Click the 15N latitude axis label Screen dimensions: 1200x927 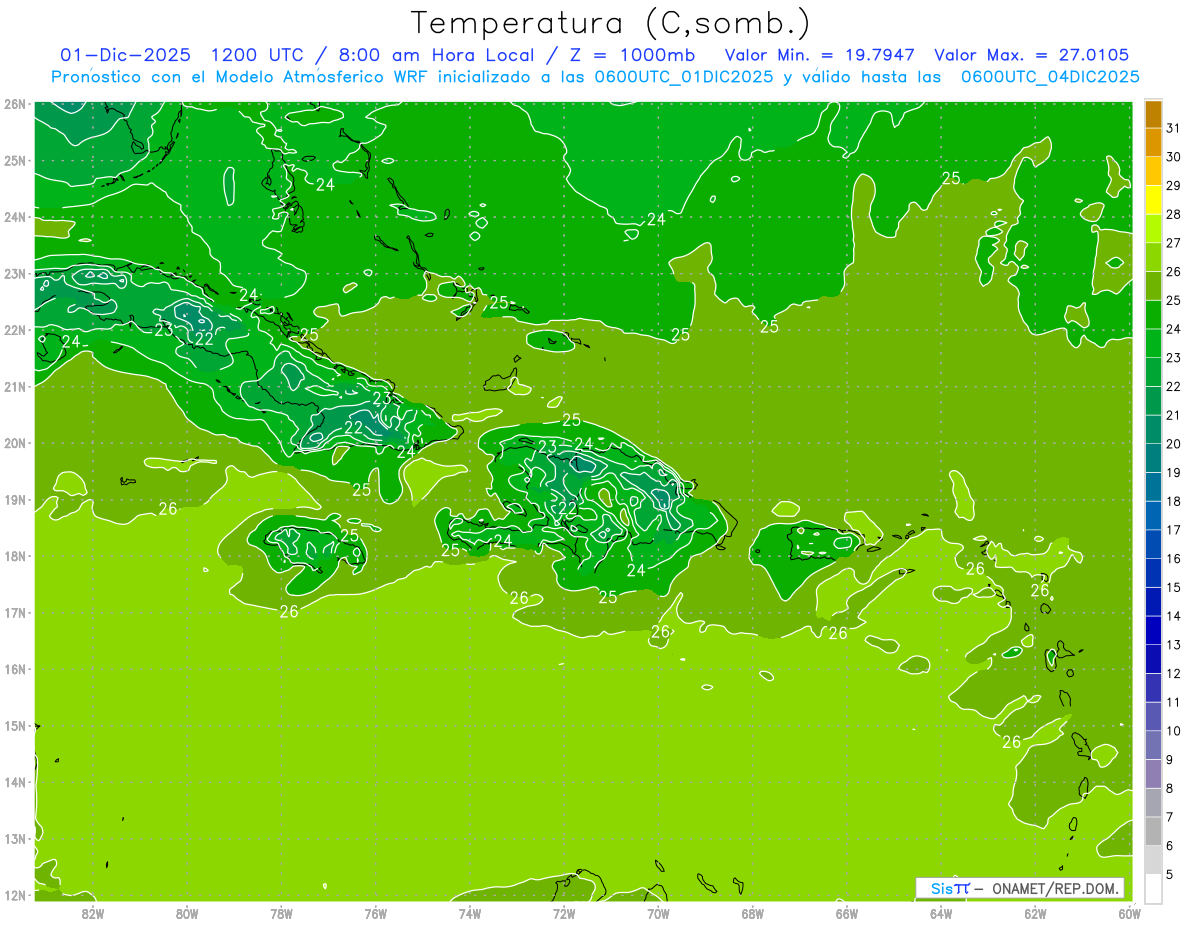(x=15, y=725)
